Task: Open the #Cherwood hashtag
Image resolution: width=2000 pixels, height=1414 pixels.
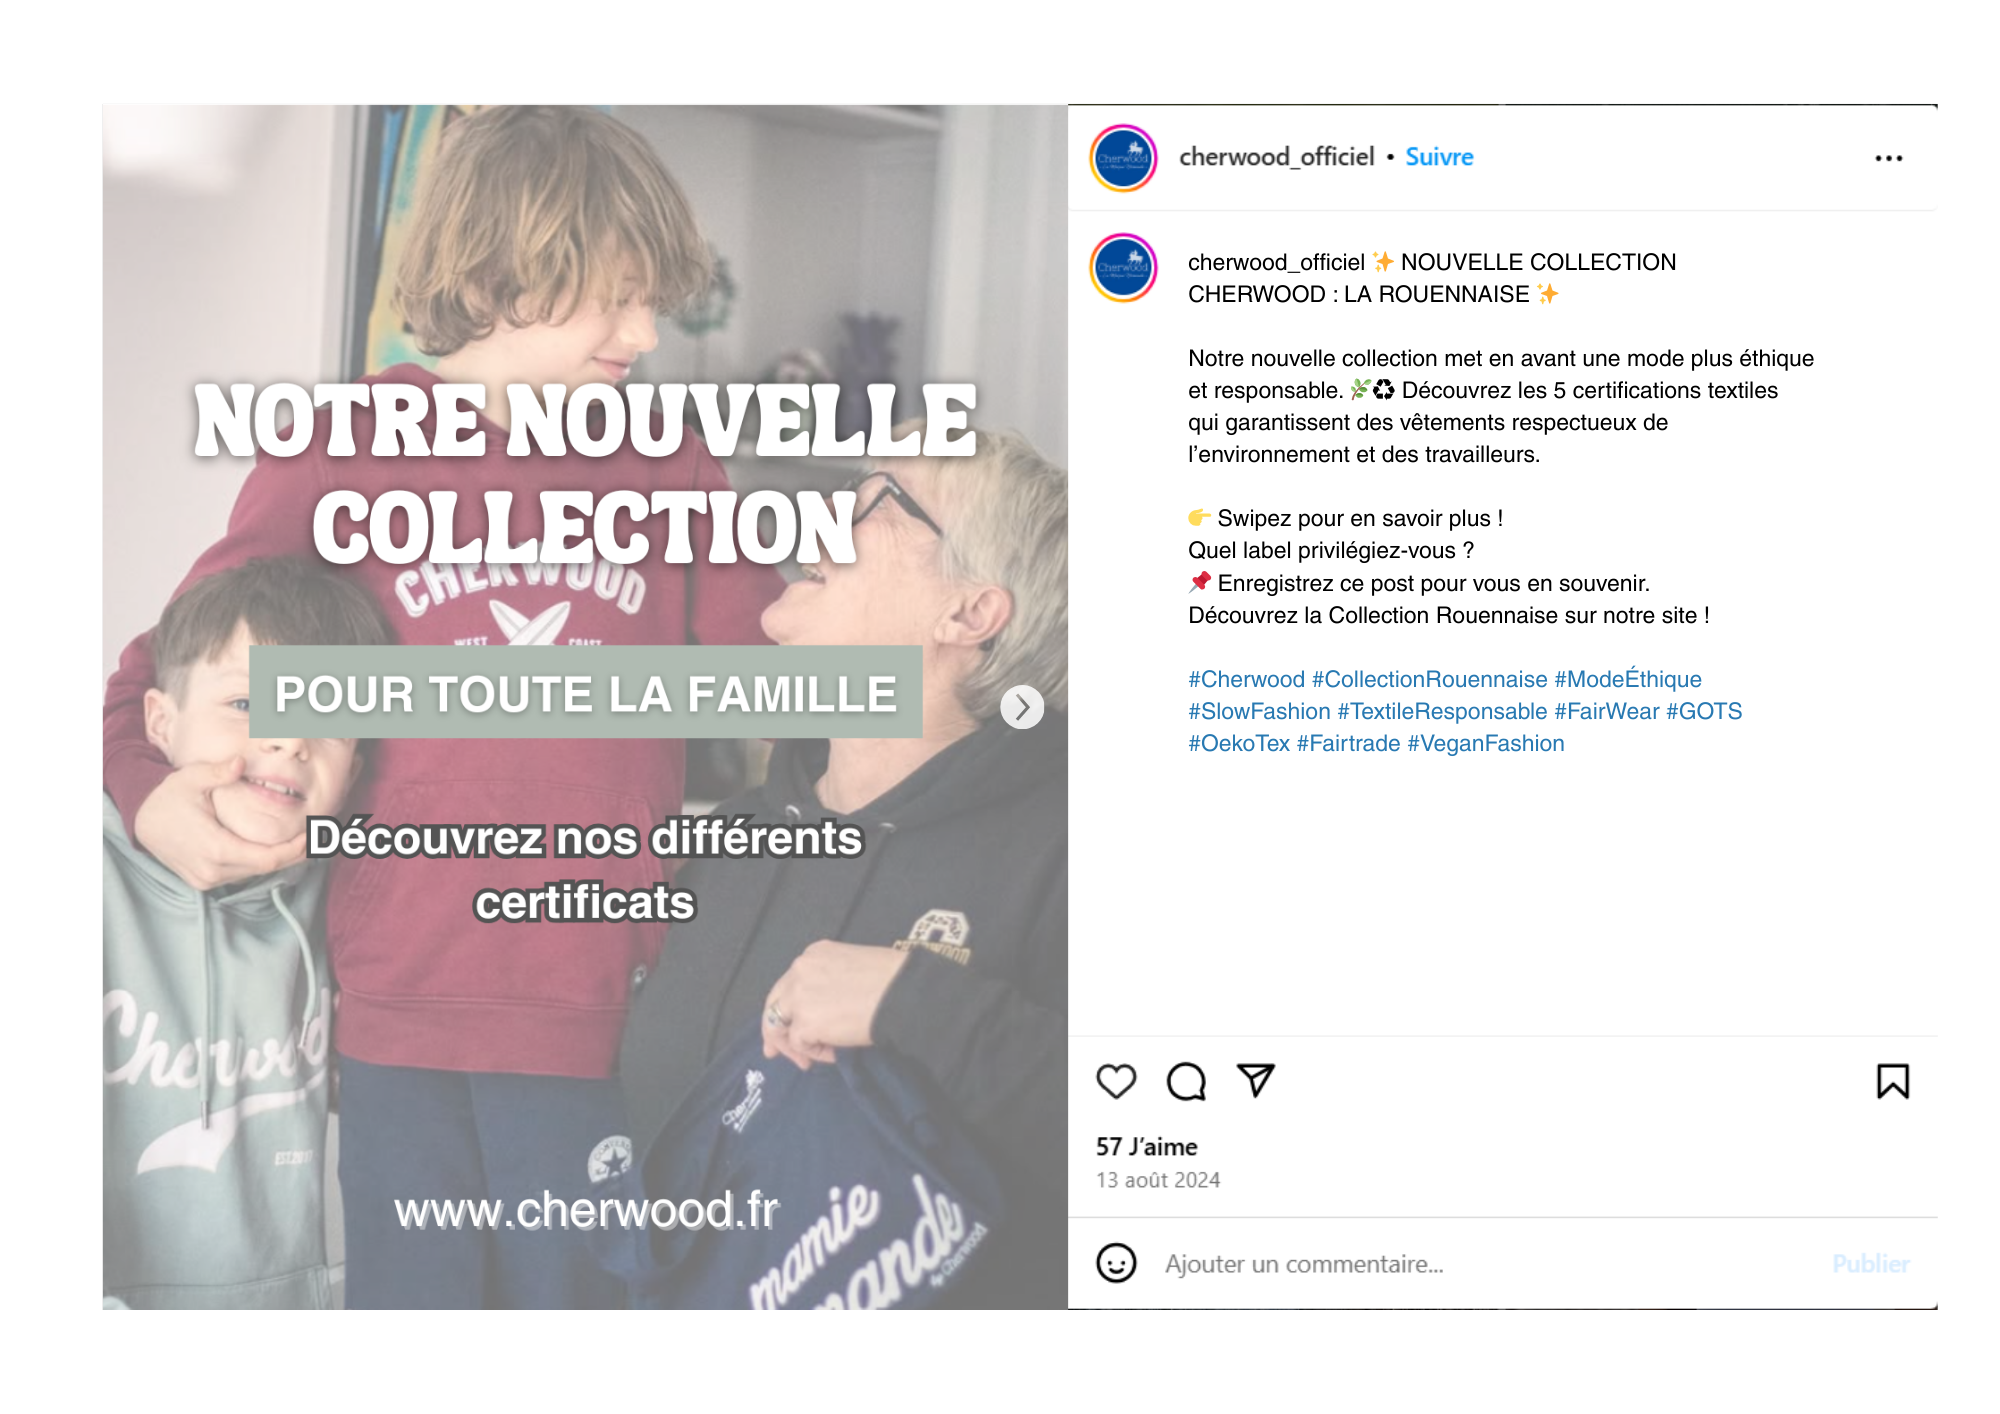Action: 1246,679
